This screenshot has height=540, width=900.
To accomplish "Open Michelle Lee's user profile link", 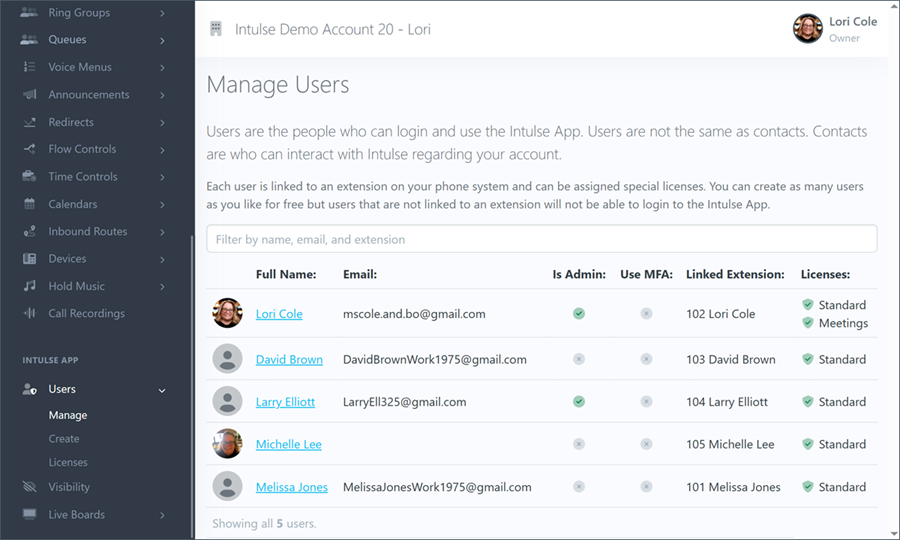I will [x=288, y=444].
